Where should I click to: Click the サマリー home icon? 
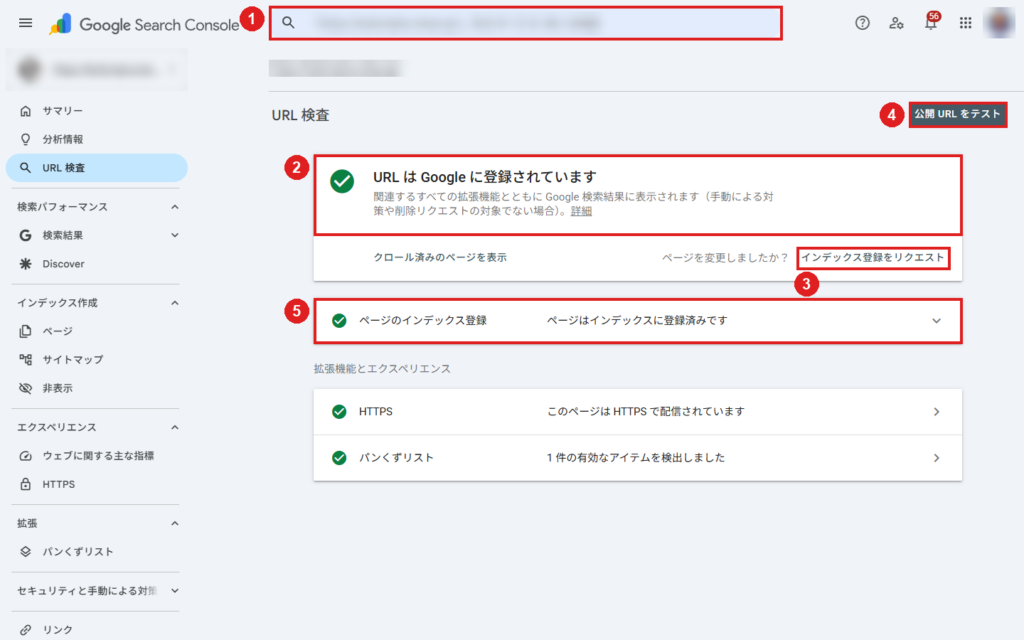pos(25,111)
